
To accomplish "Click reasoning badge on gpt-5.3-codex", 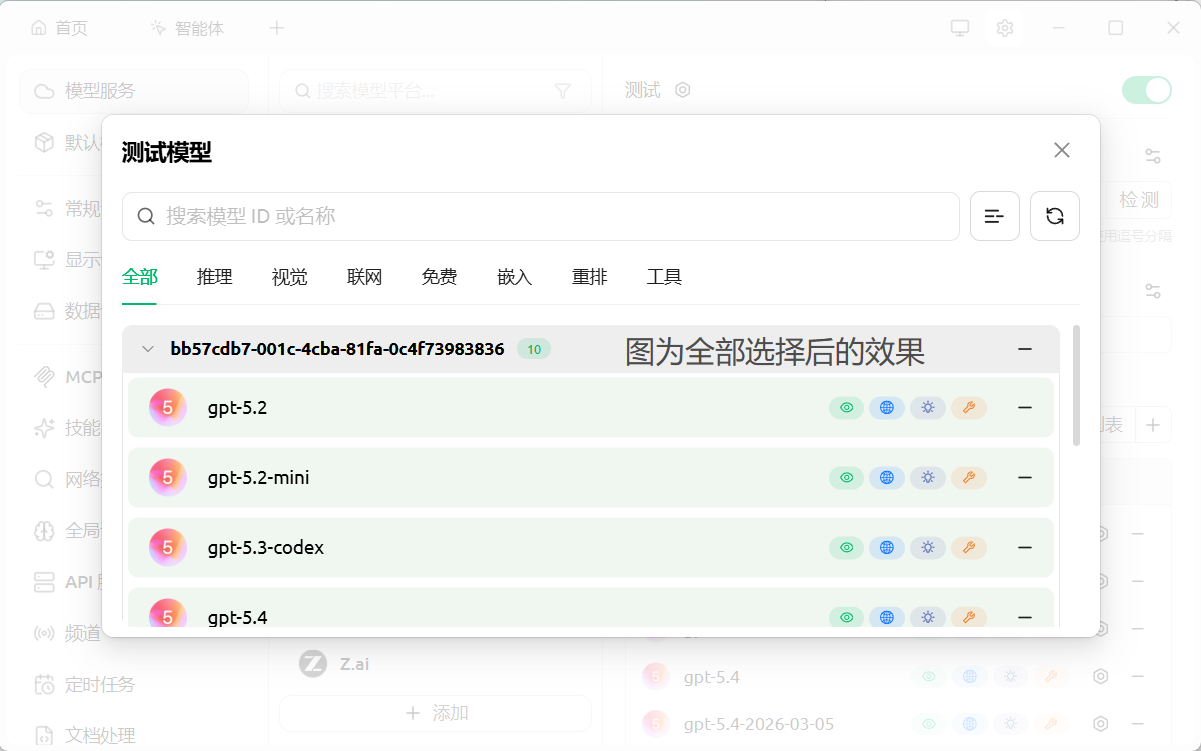I will point(928,547).
